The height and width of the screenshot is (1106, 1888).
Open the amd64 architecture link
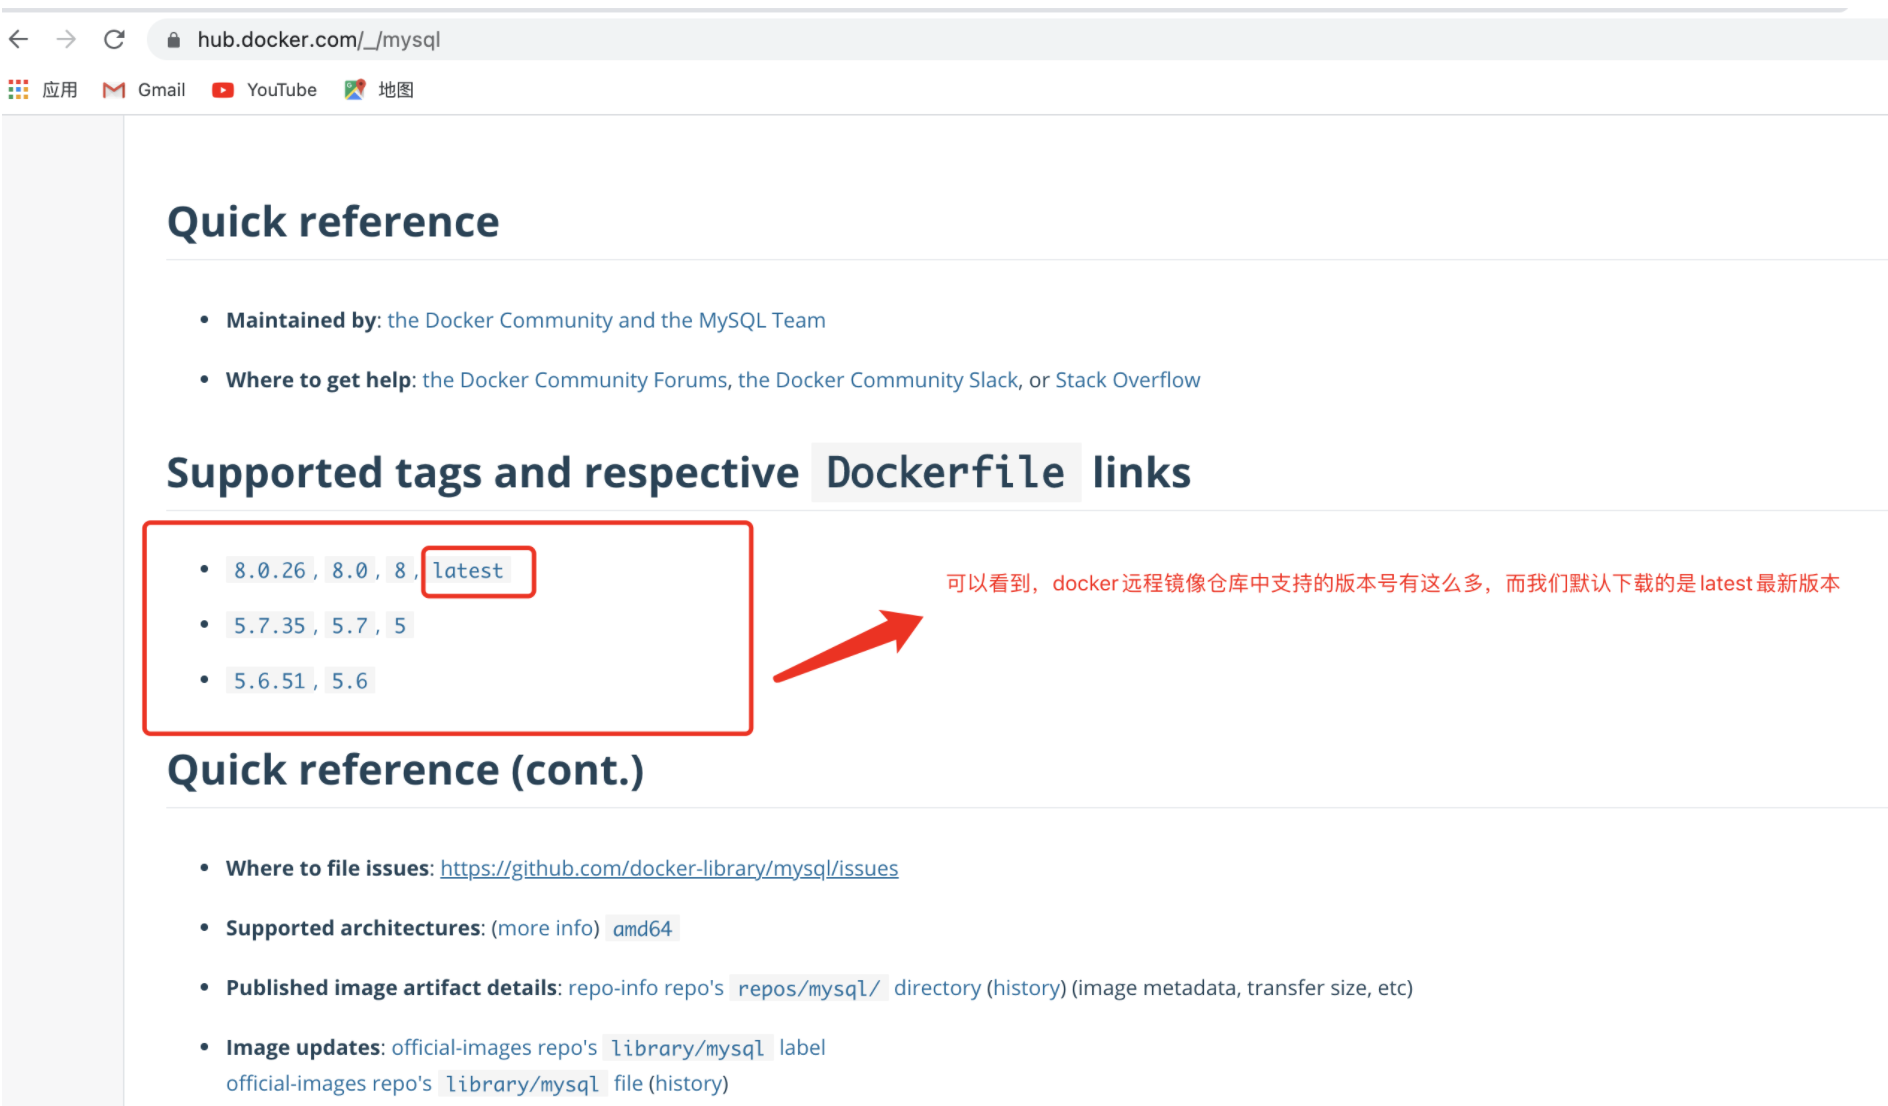642,928
